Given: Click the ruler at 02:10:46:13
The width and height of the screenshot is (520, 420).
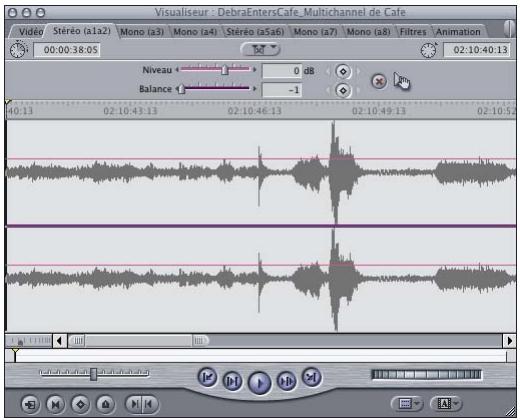Looking at the screenshot, I should [255, 111].
